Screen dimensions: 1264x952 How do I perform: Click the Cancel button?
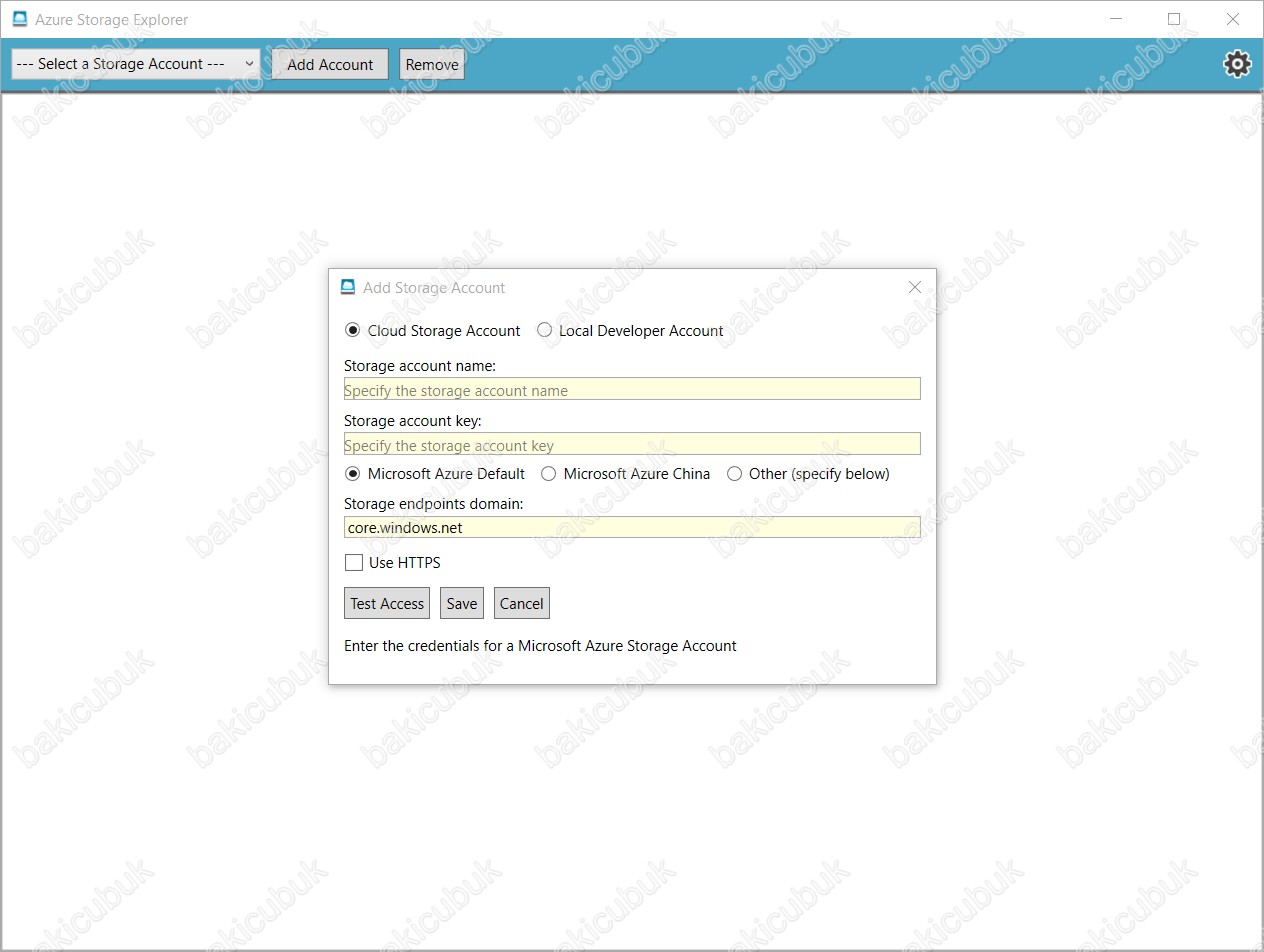tap(522, 603)
